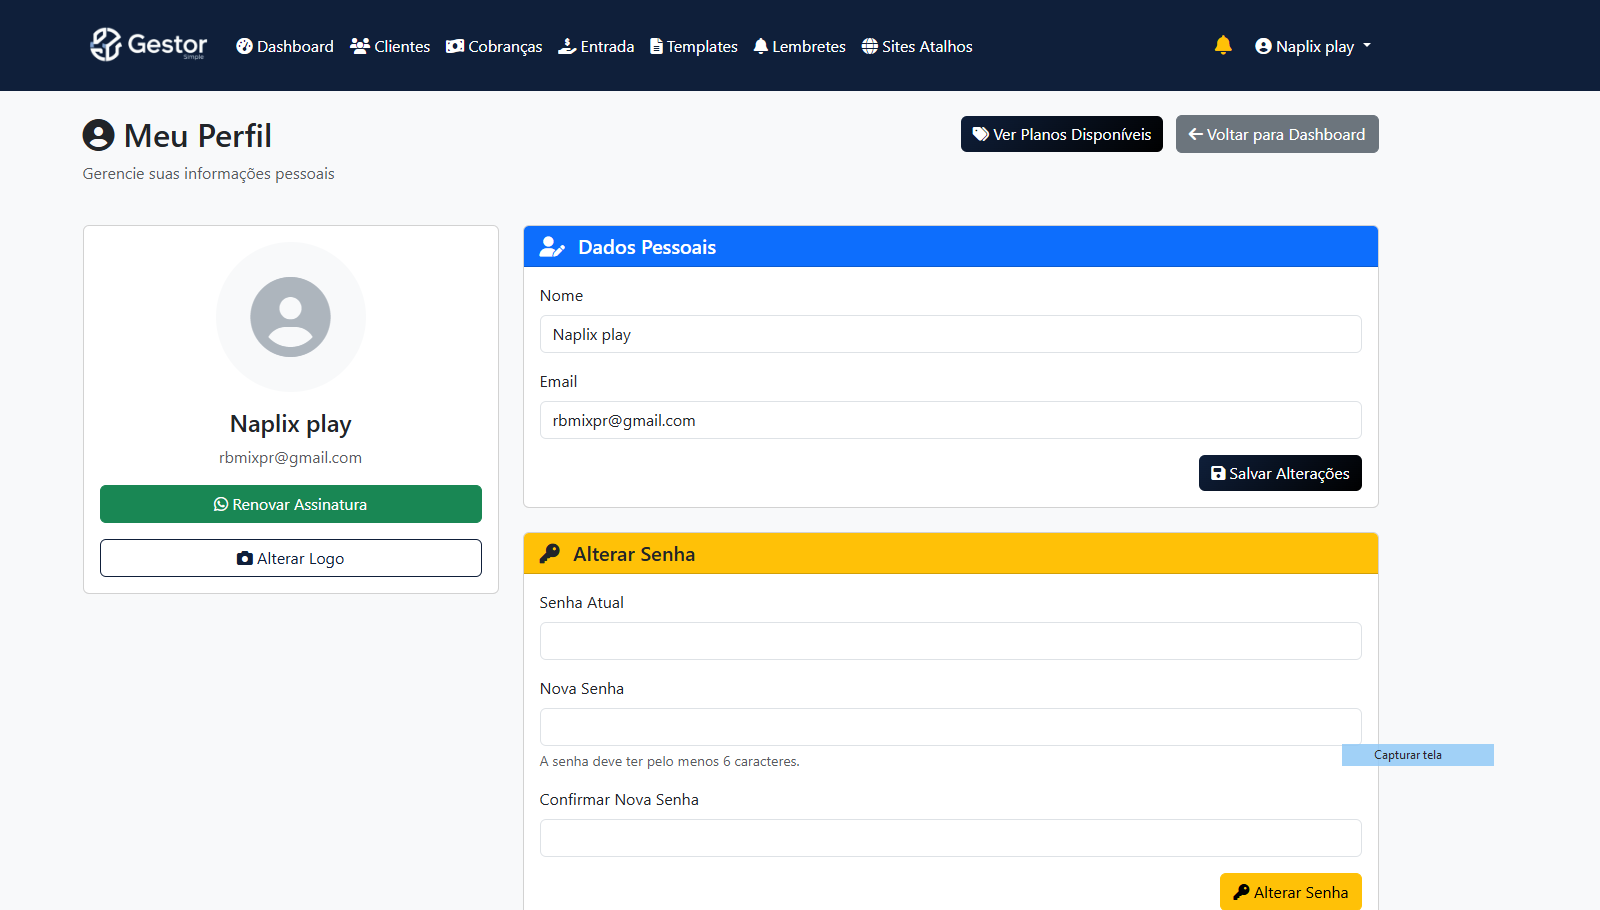Click into the Senha Atual field
Viewport: 1600px width, 910px height.
tap(950, 641)
